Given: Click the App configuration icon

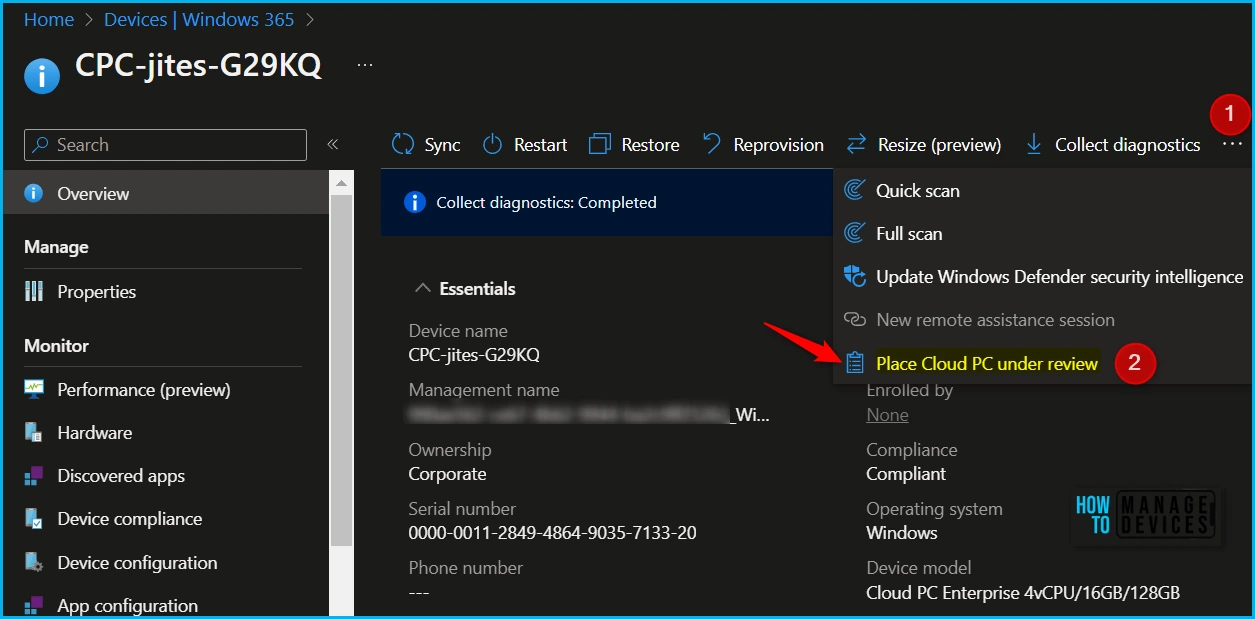Looking at the screenshot, I should pyautogui.click(x=34, y=606).
